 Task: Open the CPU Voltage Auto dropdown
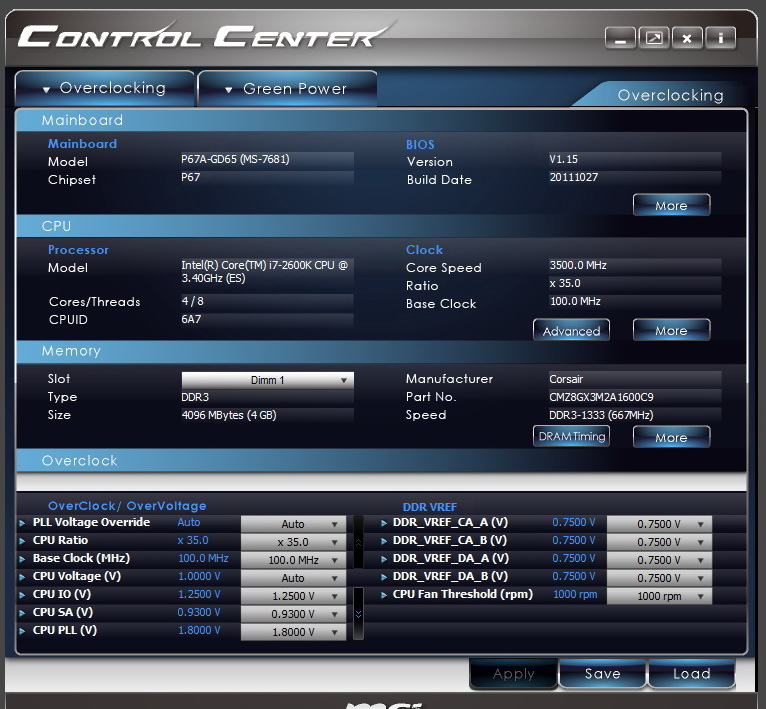tap(293, 579)
